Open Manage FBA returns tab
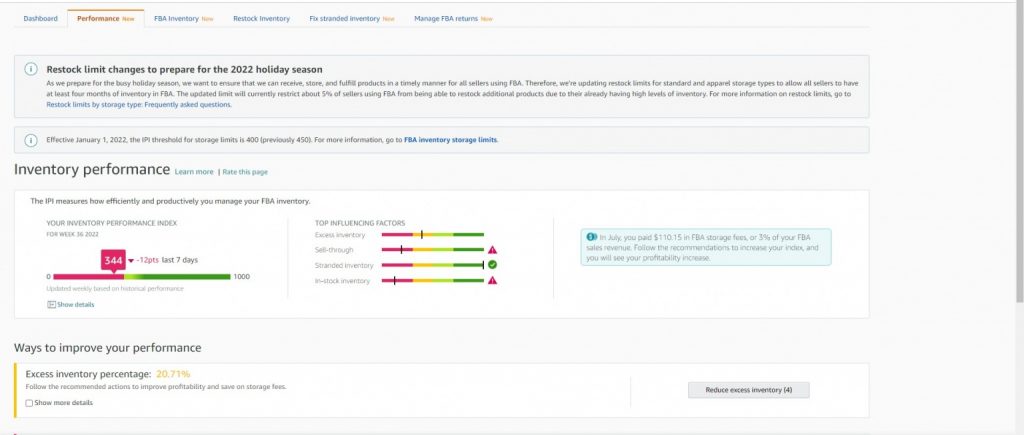Image resolution: width=1024 pixels, height=435 pixels. point(453,18)
